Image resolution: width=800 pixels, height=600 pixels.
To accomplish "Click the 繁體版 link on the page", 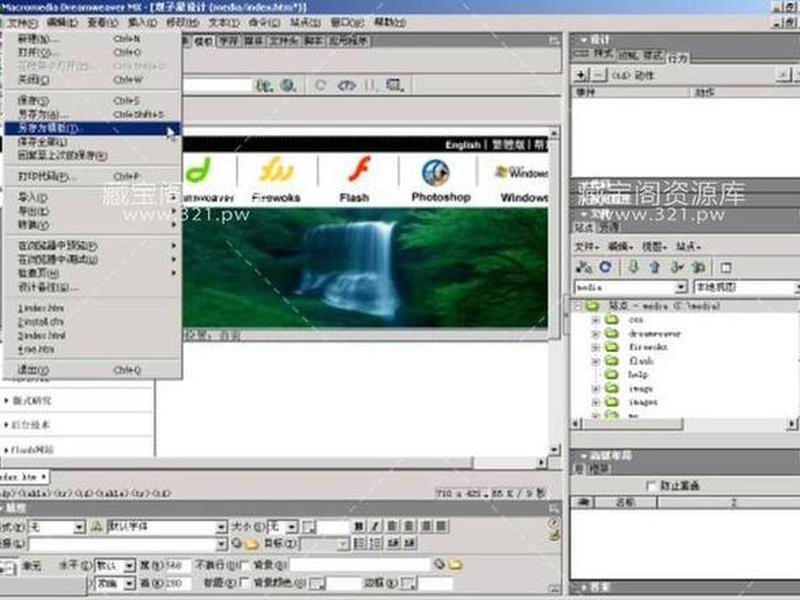I will [x=508, y=145].
